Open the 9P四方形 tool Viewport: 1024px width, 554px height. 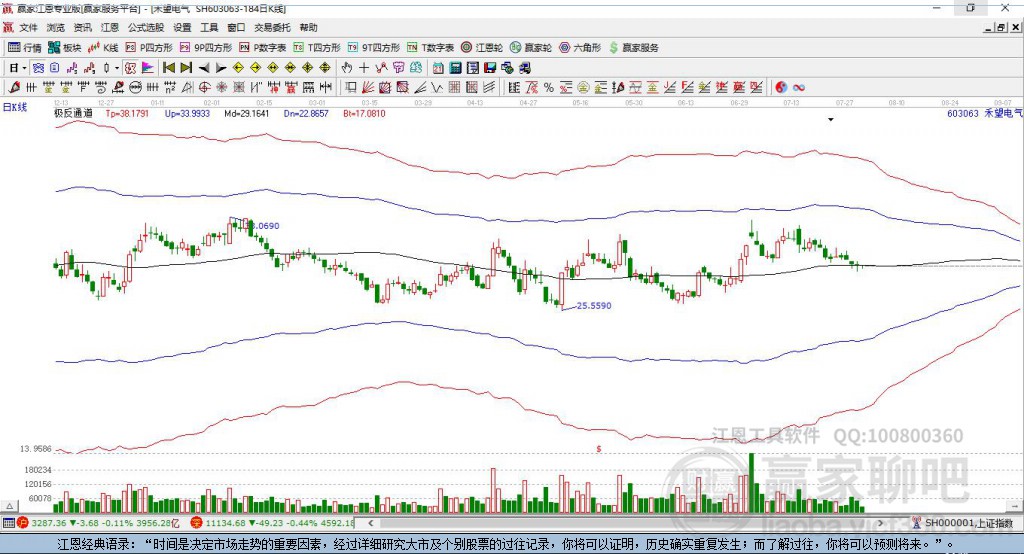tap(206, 48)
